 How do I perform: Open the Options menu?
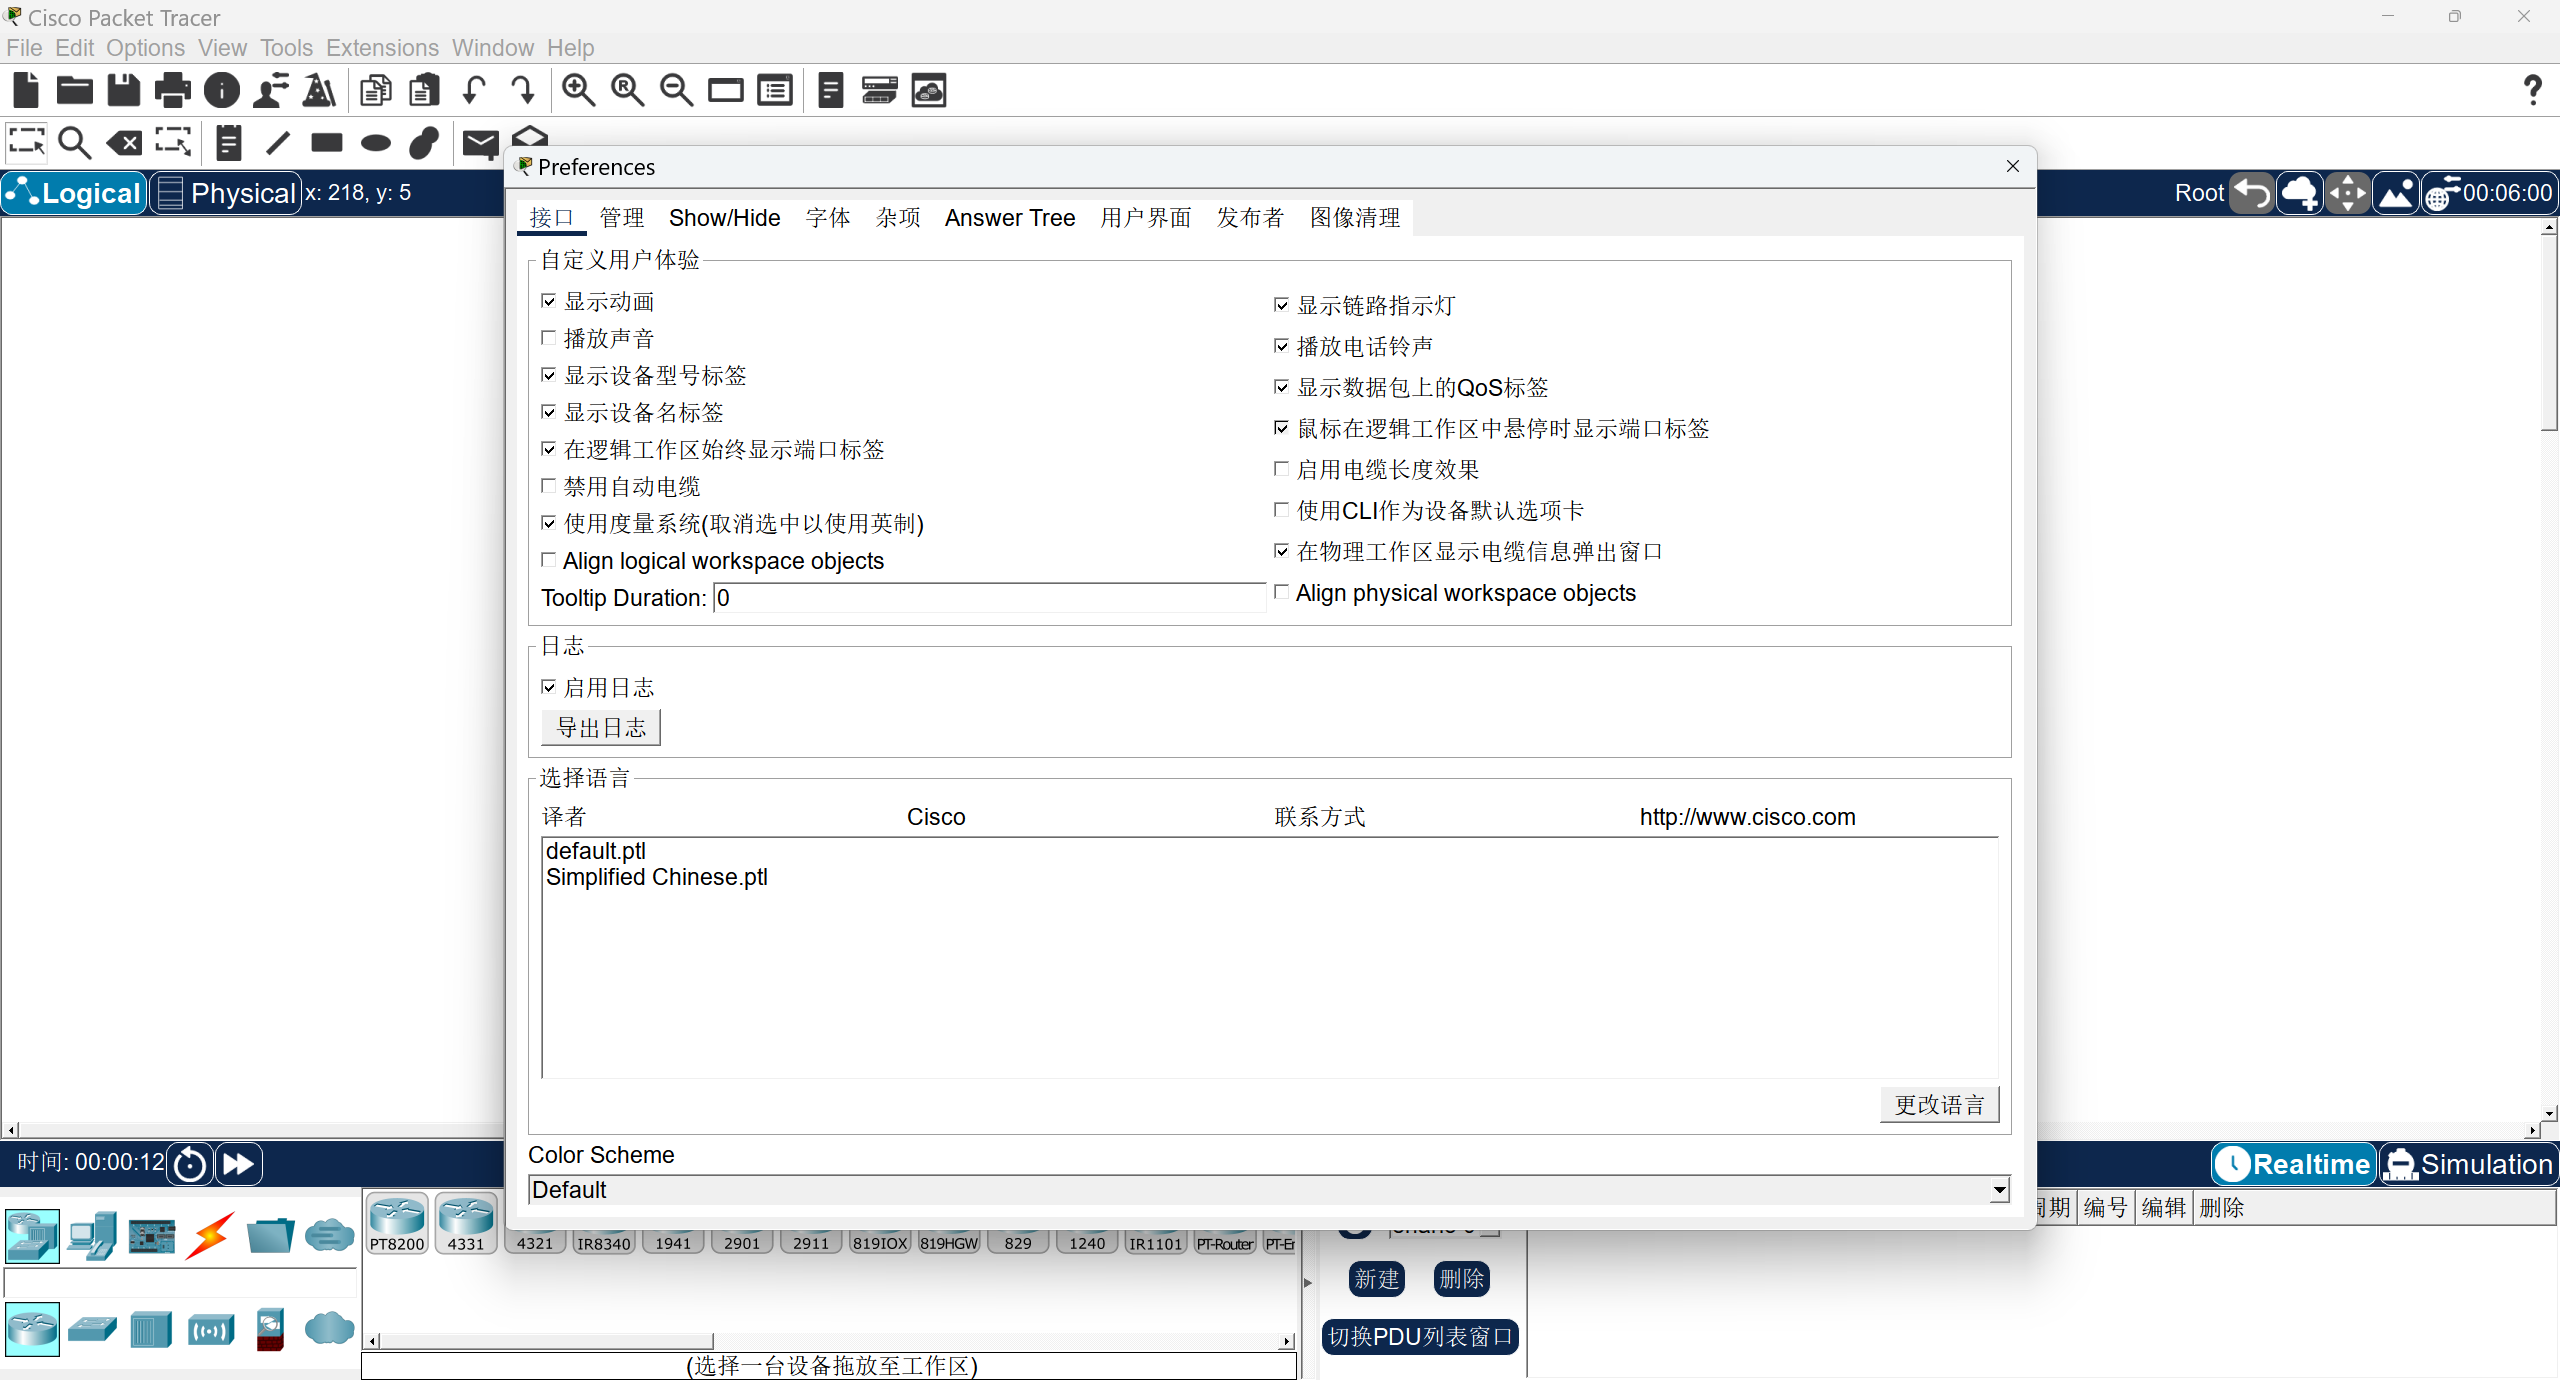(x=145, y=48)
